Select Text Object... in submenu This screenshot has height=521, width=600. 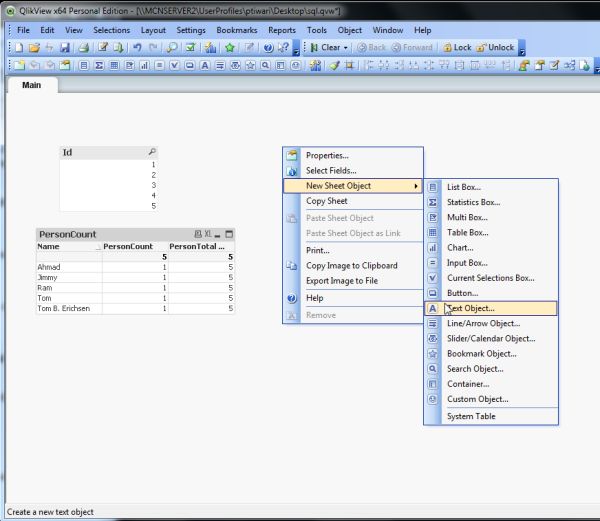pyautogui.click(x=491, y=308)
